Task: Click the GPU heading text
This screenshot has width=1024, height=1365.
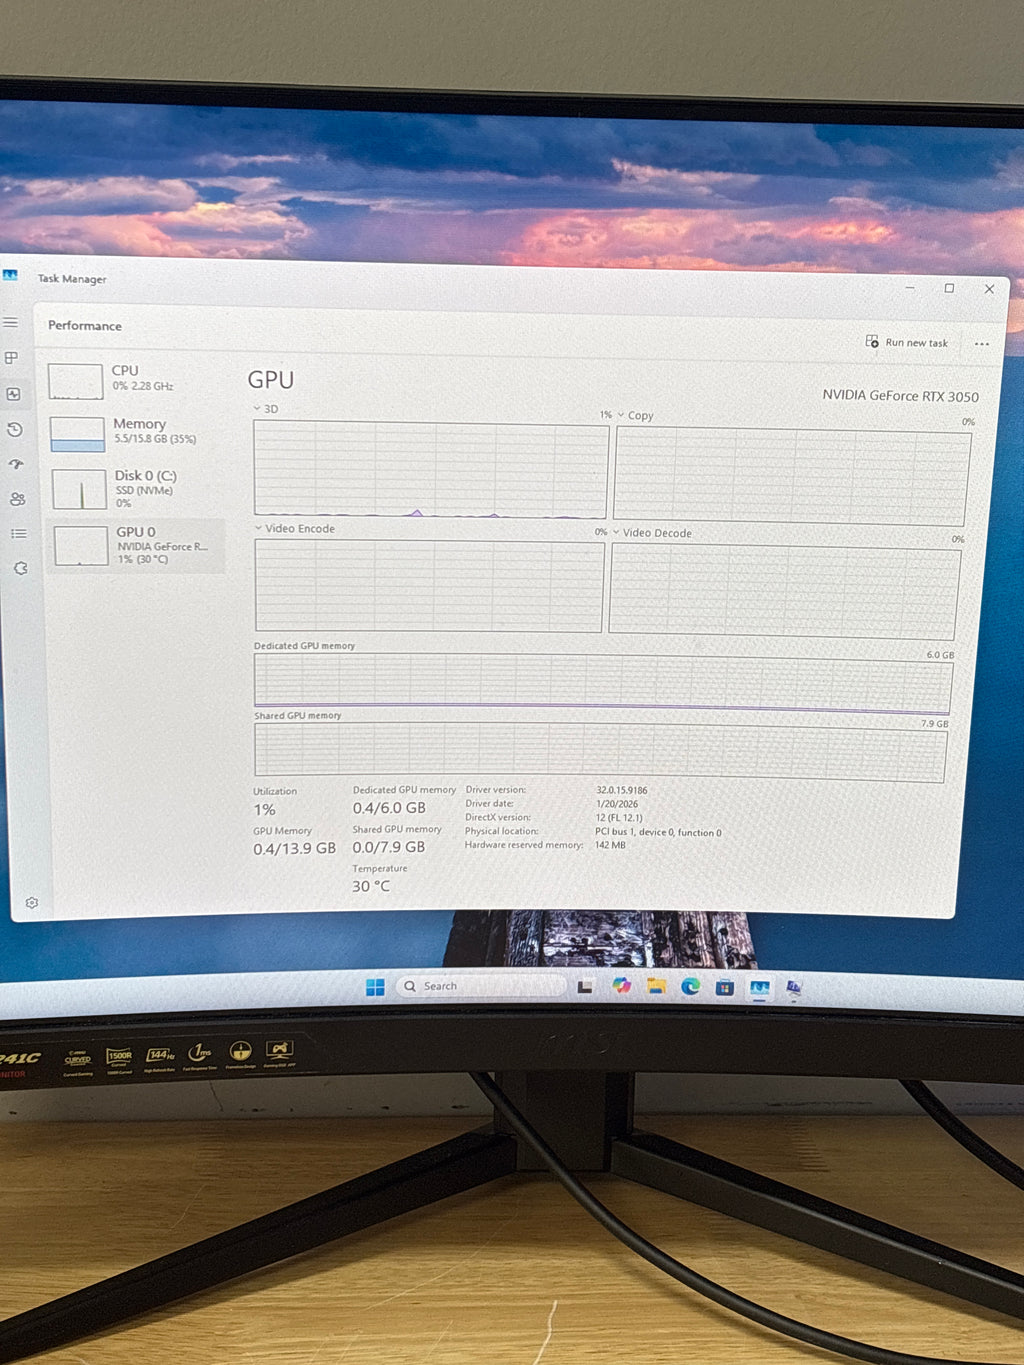Action: pyautogui.click(x=271, y=380)
